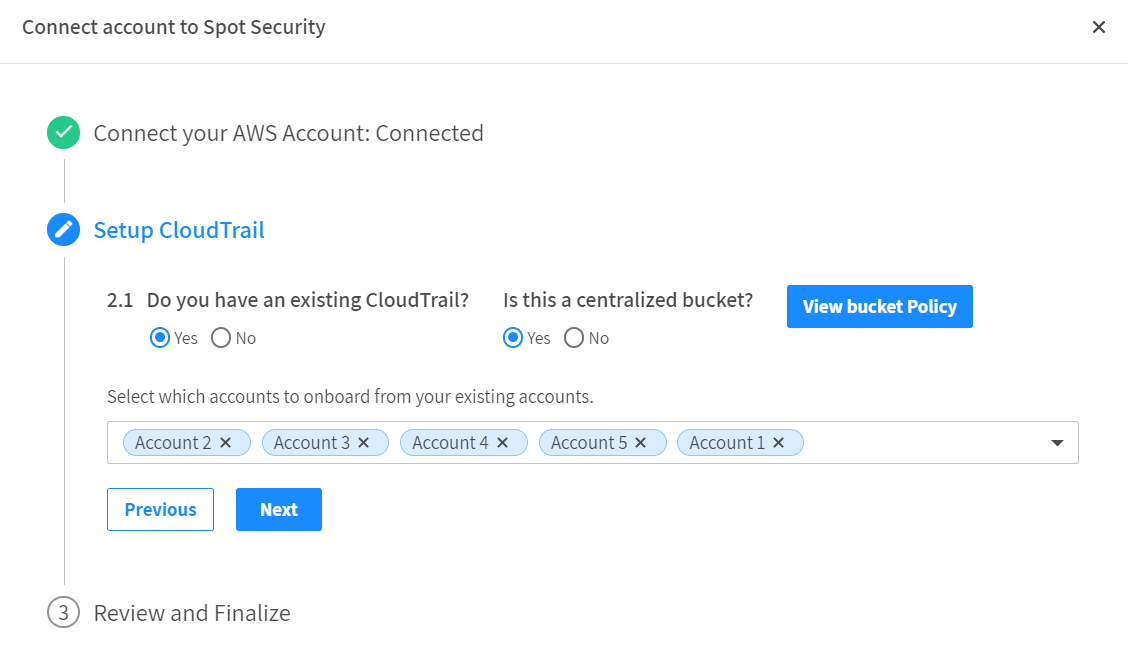Choose Yes for centralized bucket
1128x657 pixels.
[512, 338]
